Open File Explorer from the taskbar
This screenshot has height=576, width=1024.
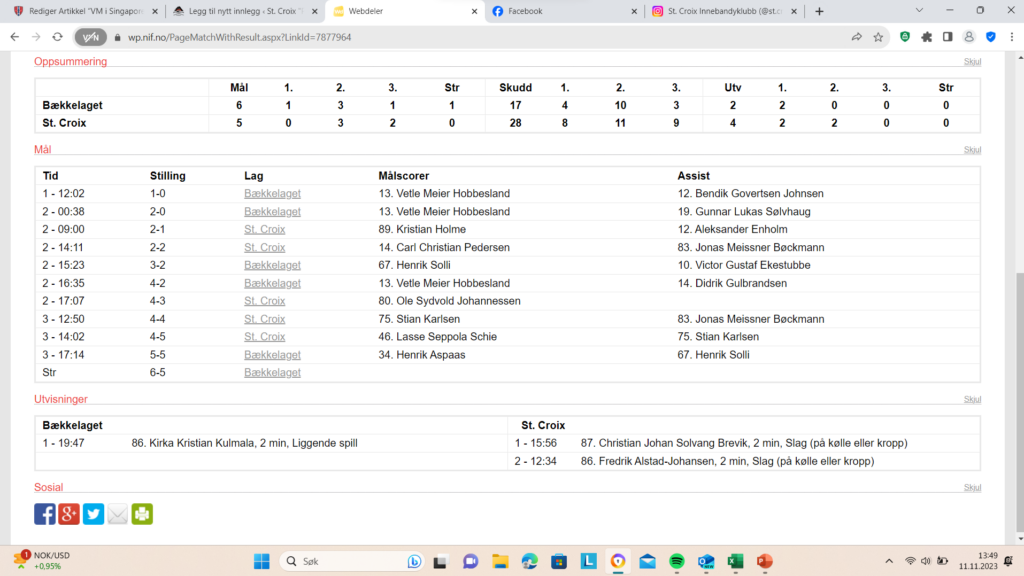click(500, 561)
